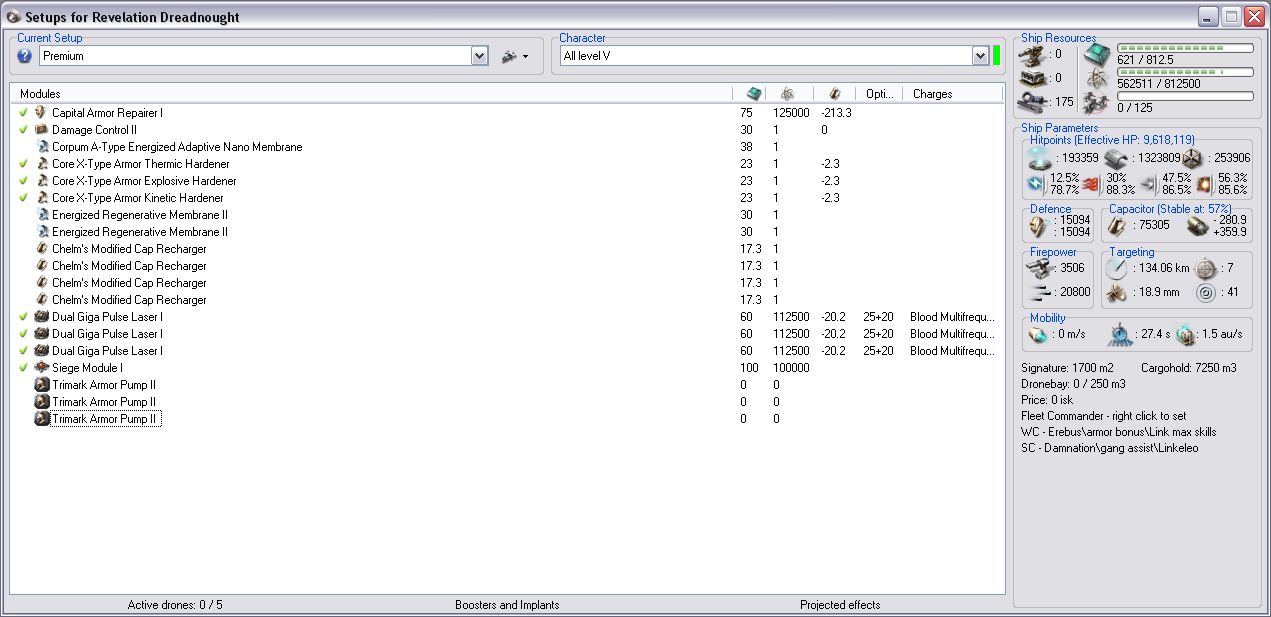Screen dimensions: 1271x617
Task: Click the launcher hardpoints icon in Ship Resources
Action: tap(1033, 78)
